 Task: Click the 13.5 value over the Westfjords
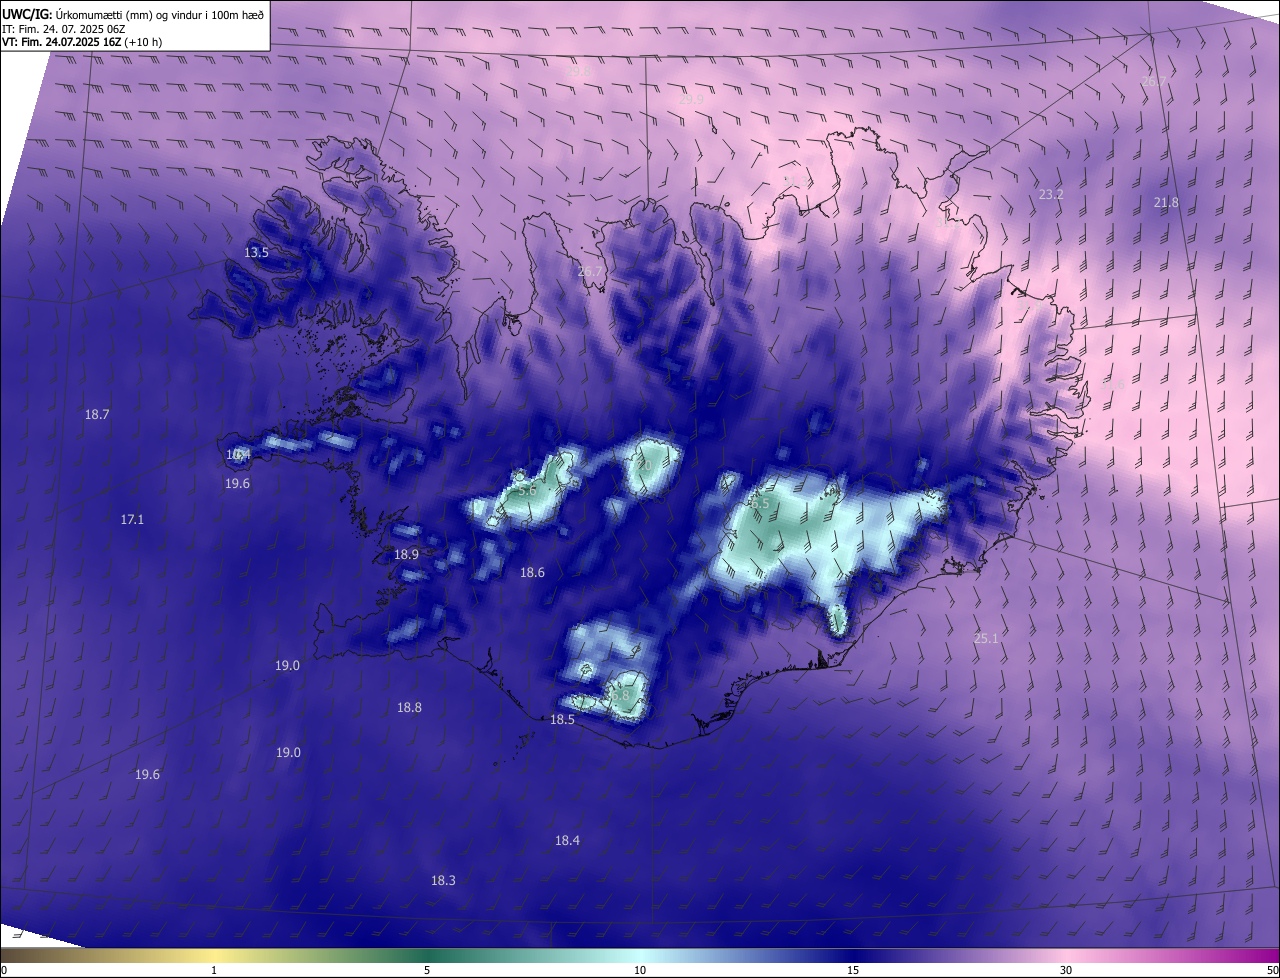257,252
